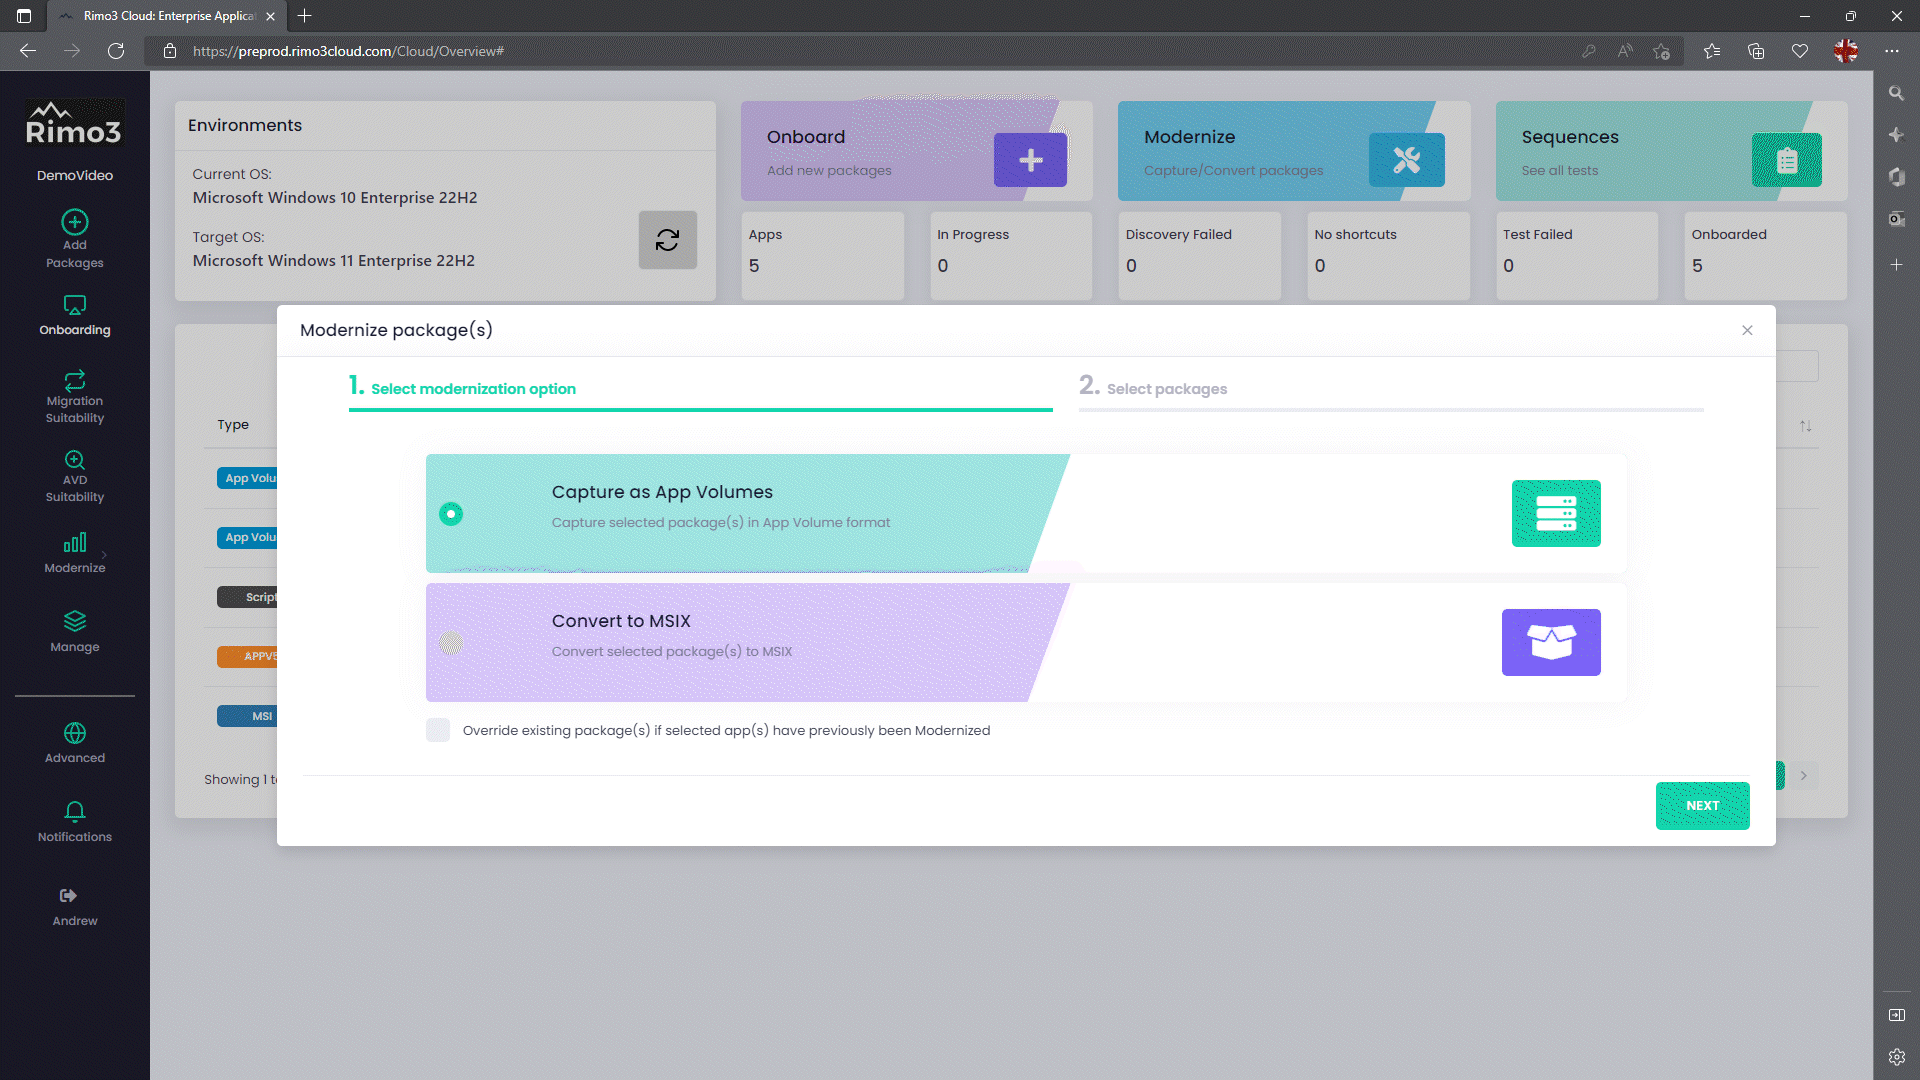
Task: Click the Advanced globe icon
Action: [75, 733]
